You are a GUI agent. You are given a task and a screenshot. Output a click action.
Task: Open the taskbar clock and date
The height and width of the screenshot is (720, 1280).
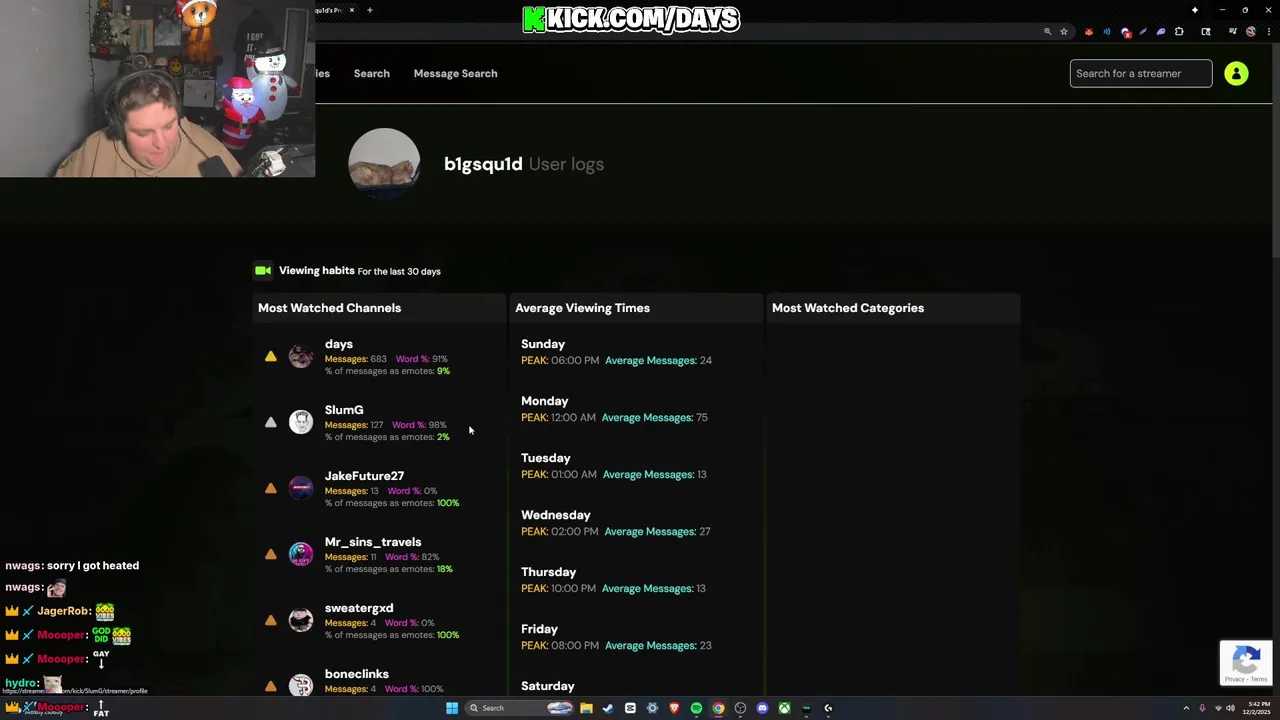tap(1259, 708)
